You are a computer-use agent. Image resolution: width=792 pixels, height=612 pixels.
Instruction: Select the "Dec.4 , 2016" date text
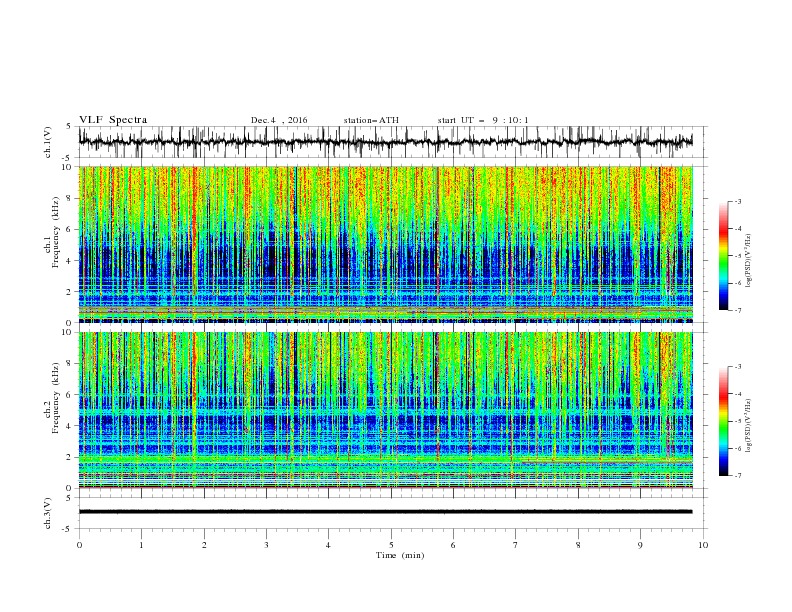279,120
